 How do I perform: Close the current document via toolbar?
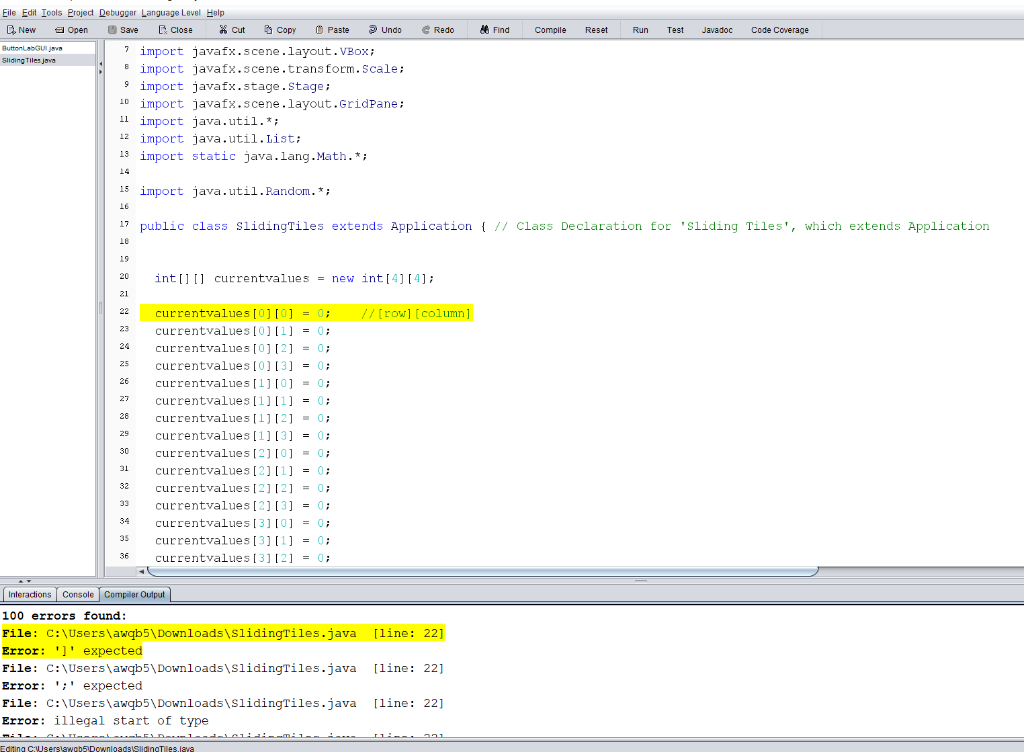tap(175, 30)
